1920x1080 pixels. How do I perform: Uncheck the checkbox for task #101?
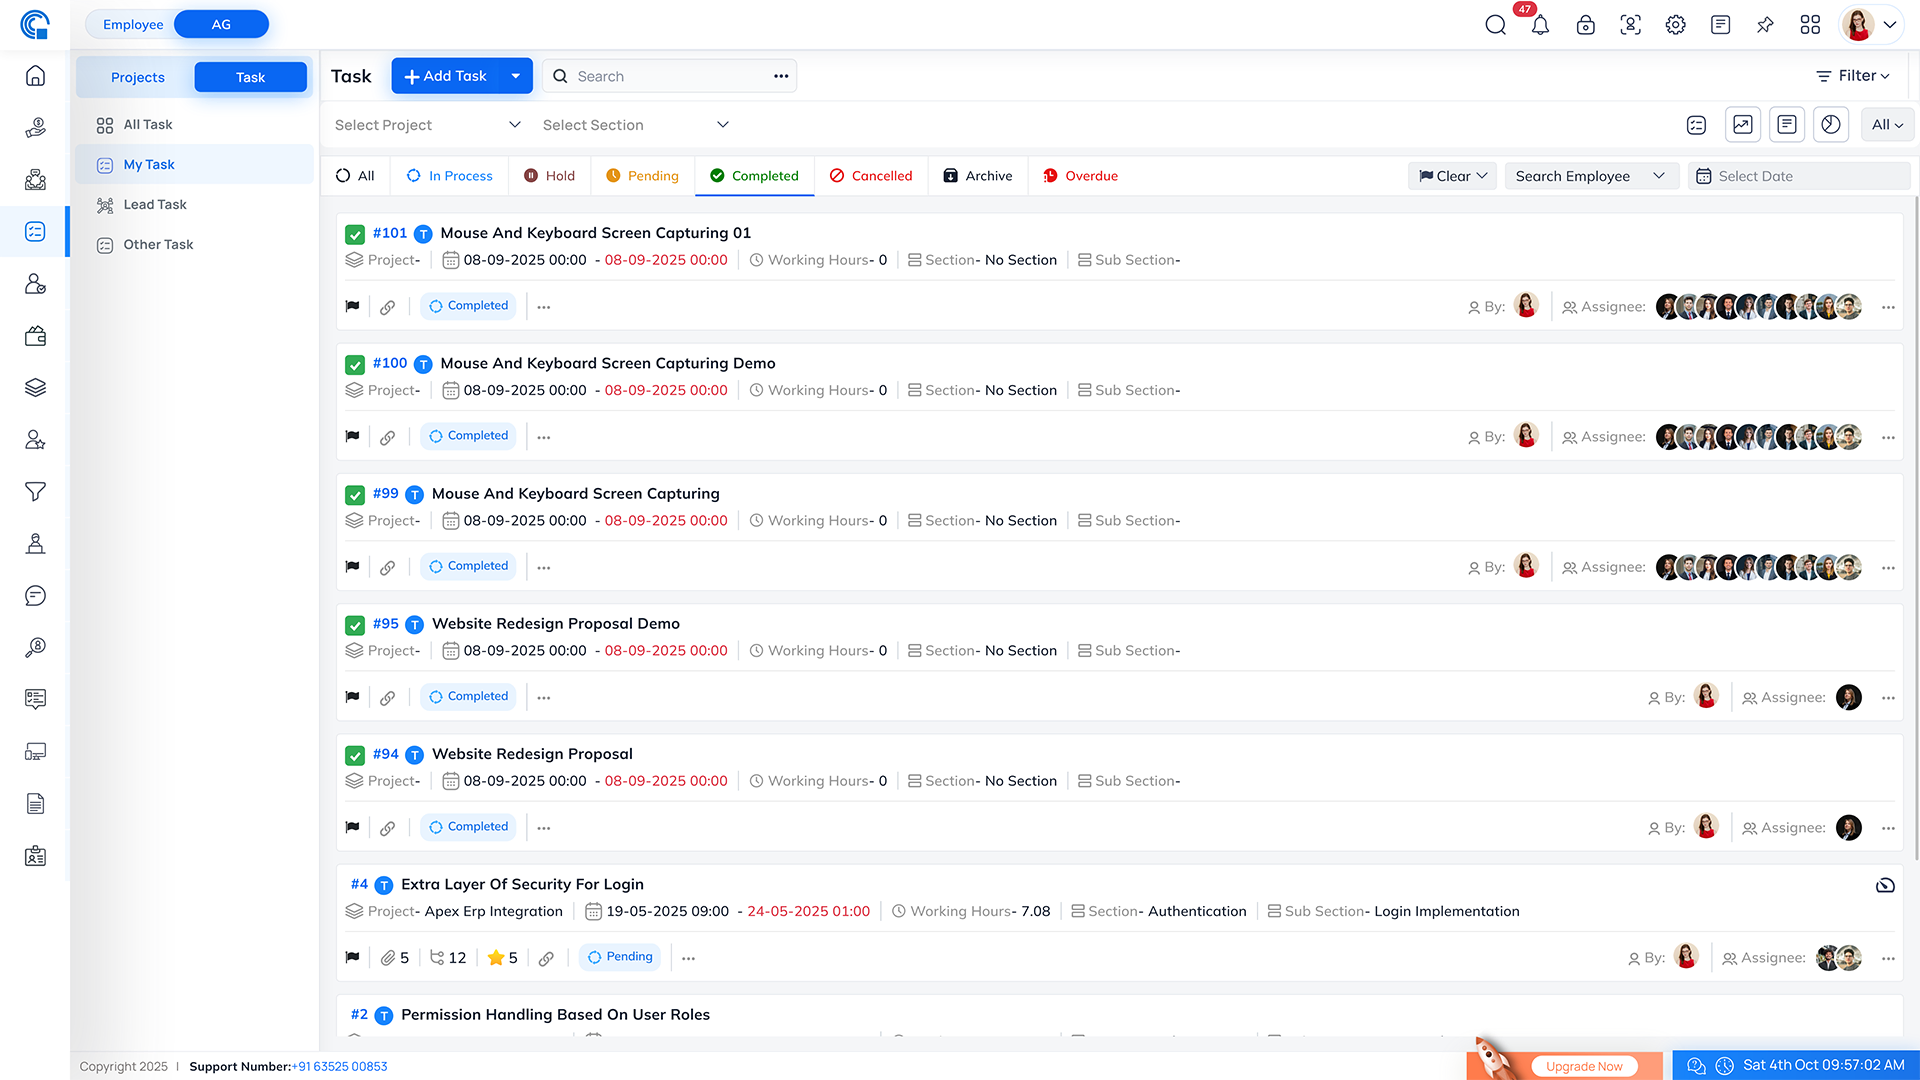(x=355, y=234)
